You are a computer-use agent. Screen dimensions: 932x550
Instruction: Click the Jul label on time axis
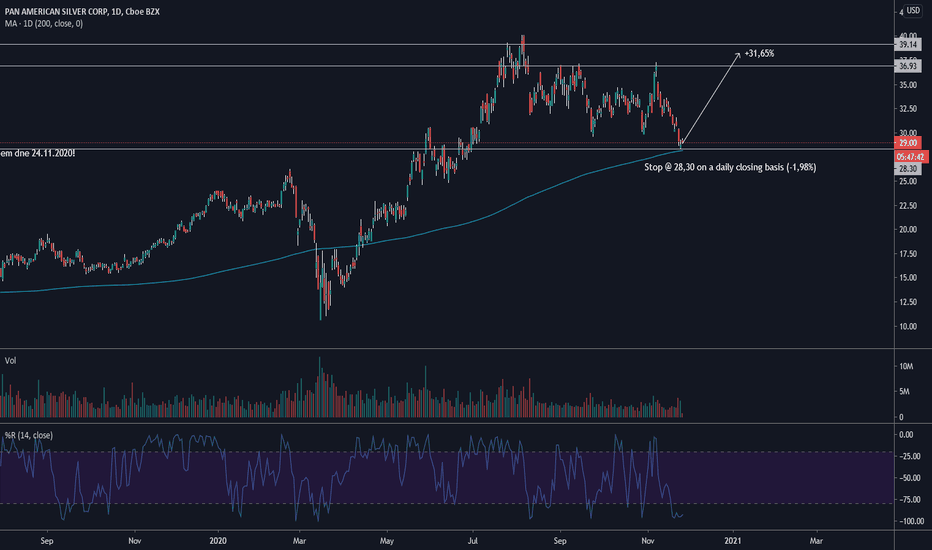473,541
